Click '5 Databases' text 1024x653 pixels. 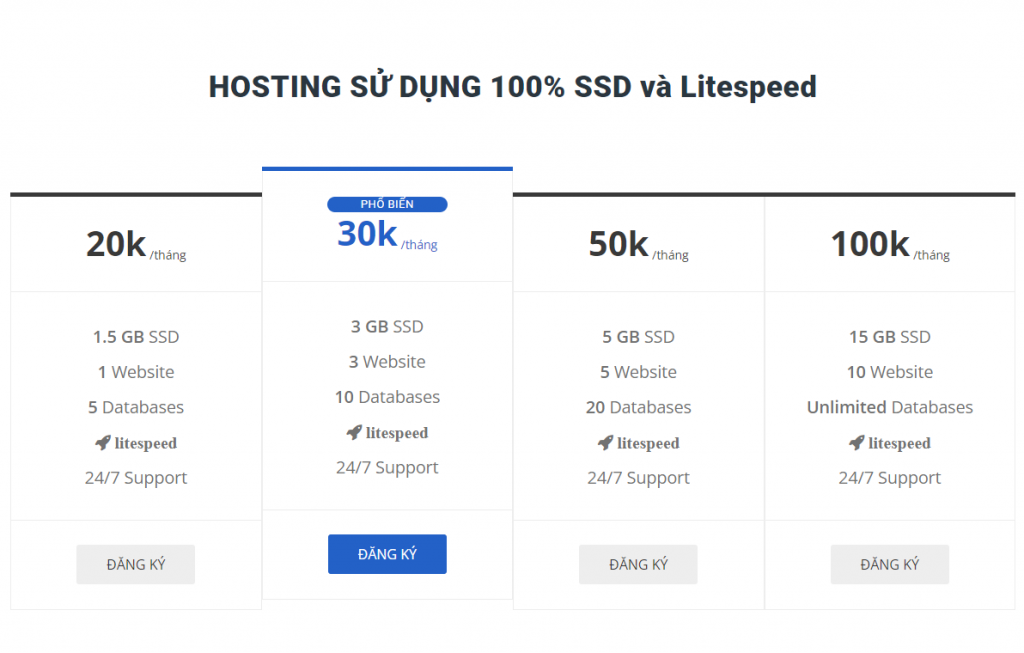pos(136,407)
